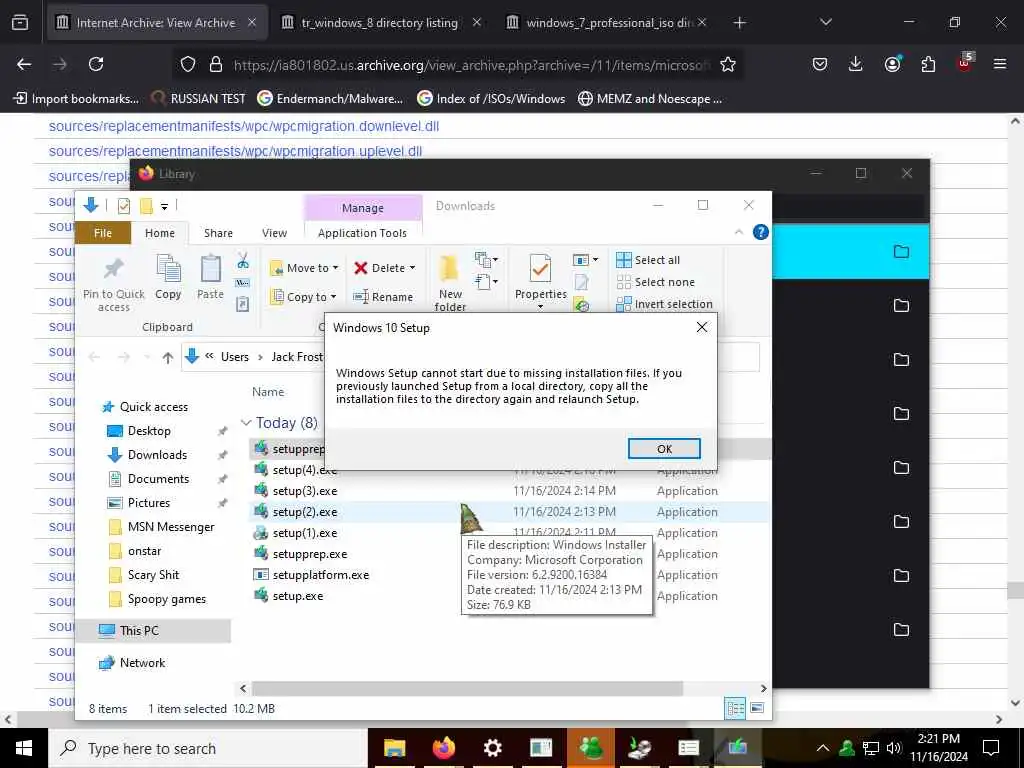Click Name column header

point(268,392)
